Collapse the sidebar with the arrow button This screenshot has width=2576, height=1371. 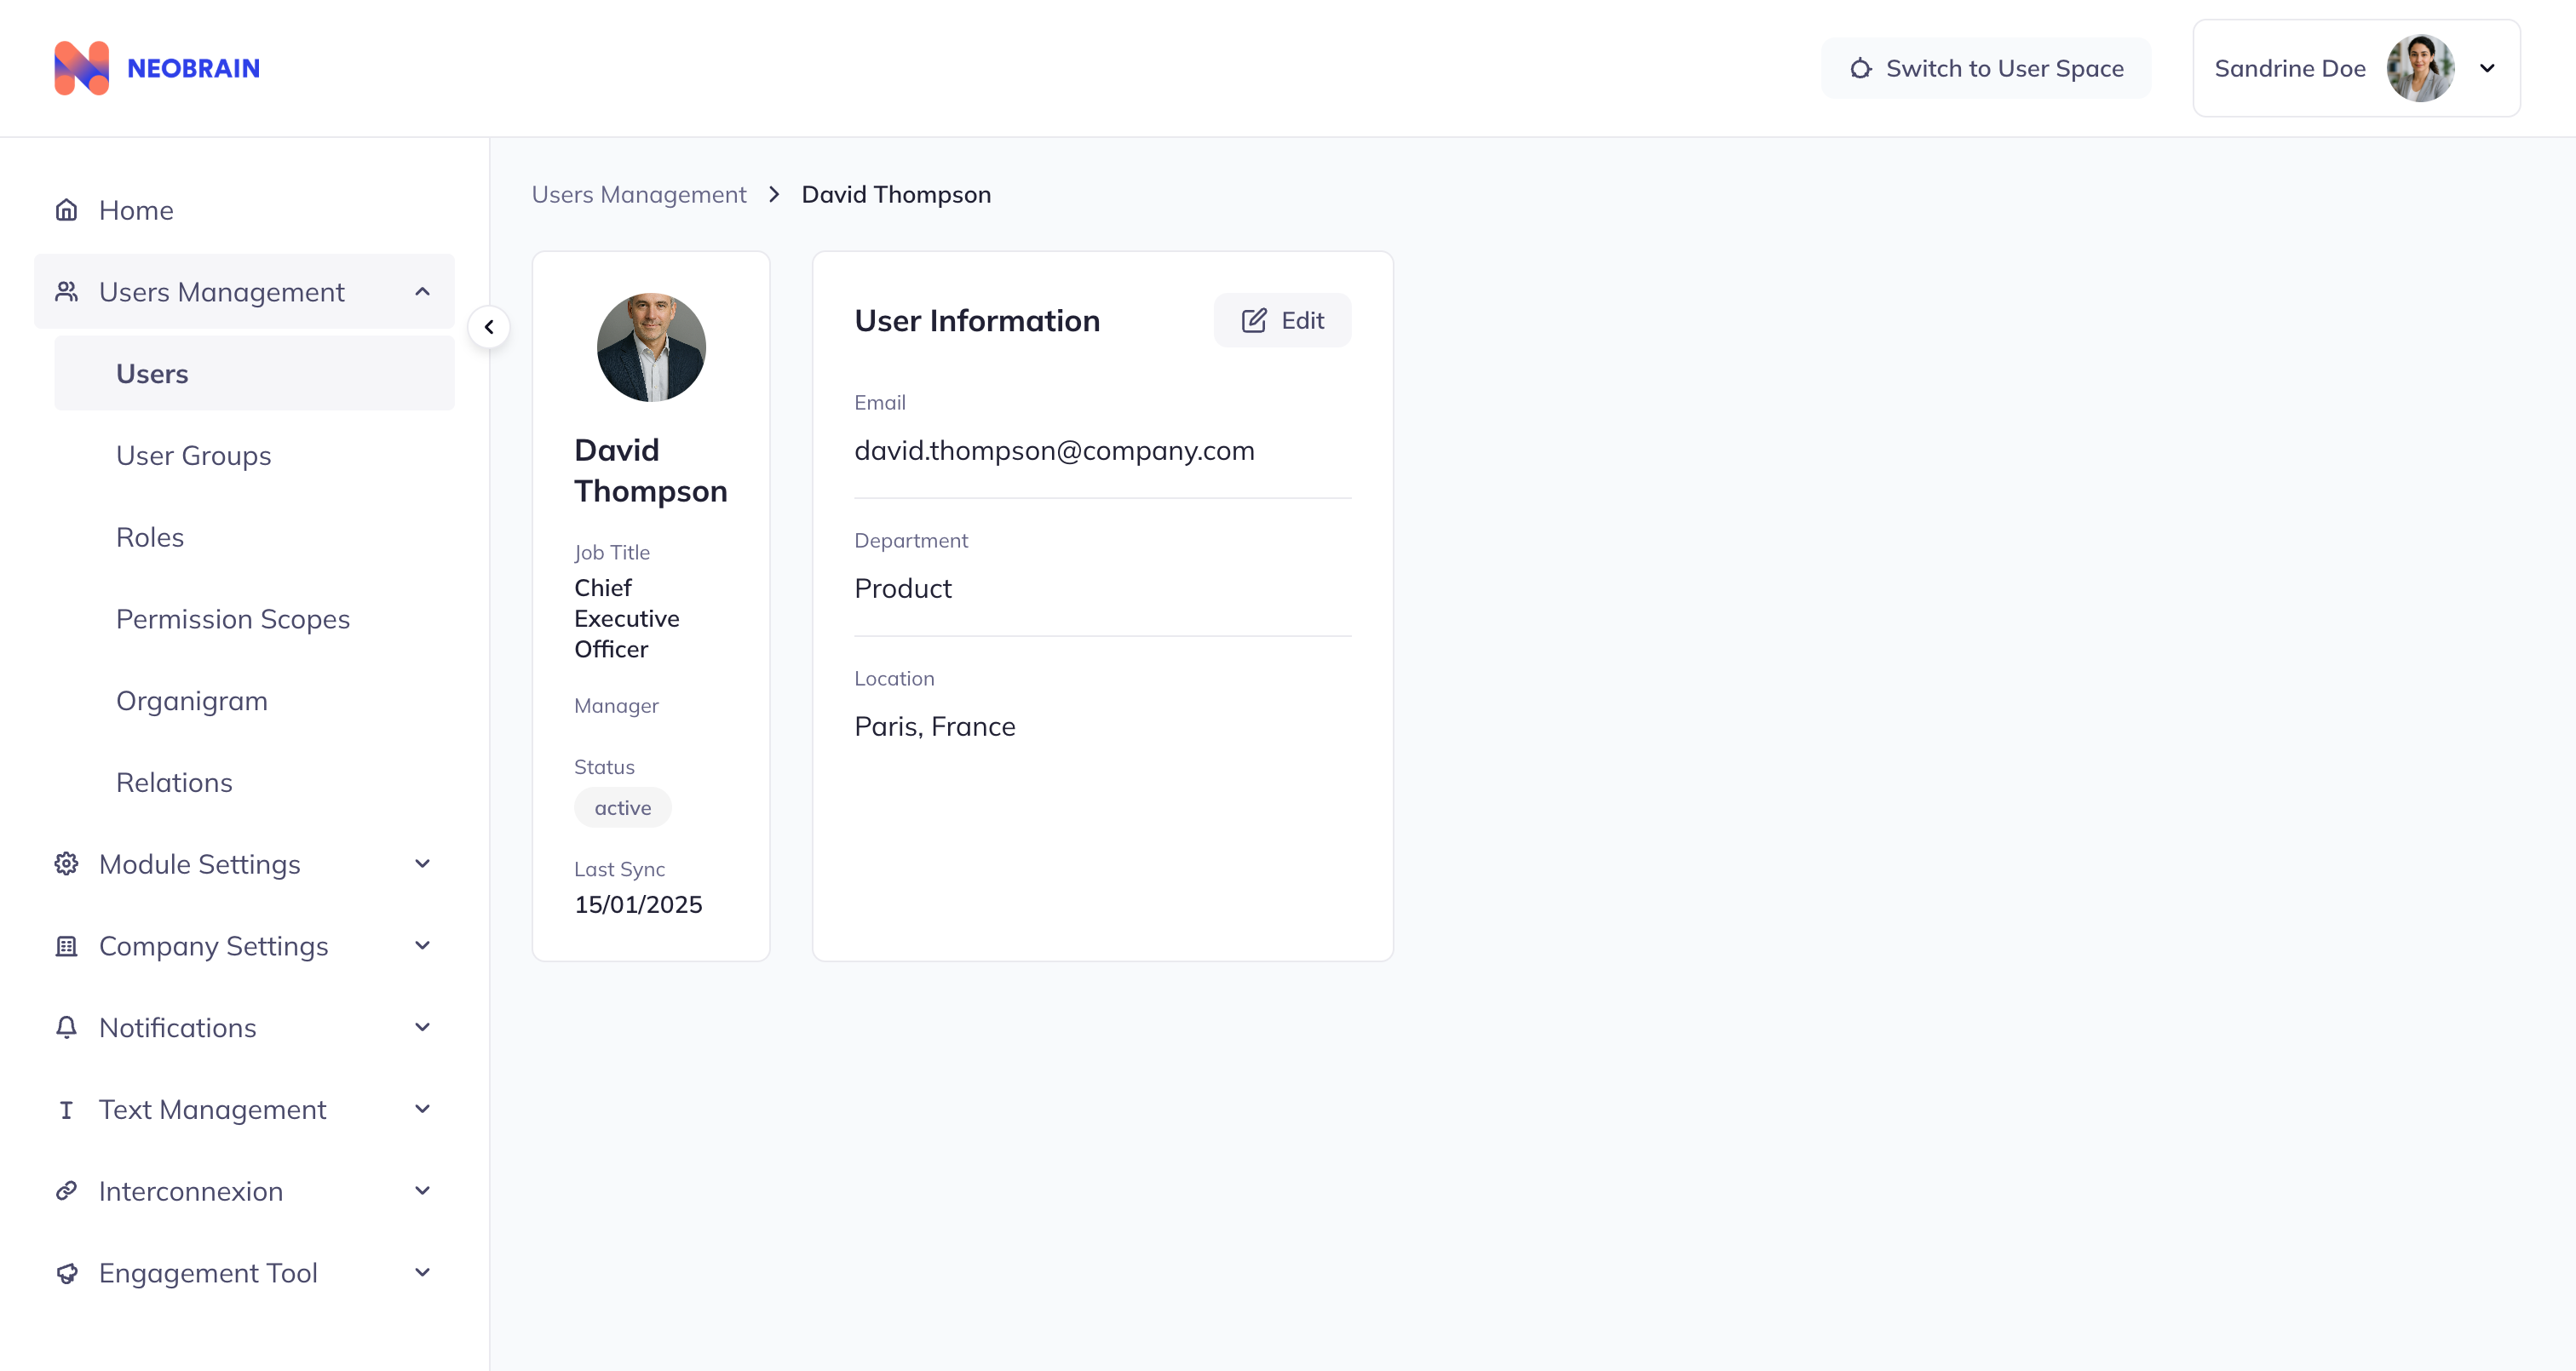490,326
